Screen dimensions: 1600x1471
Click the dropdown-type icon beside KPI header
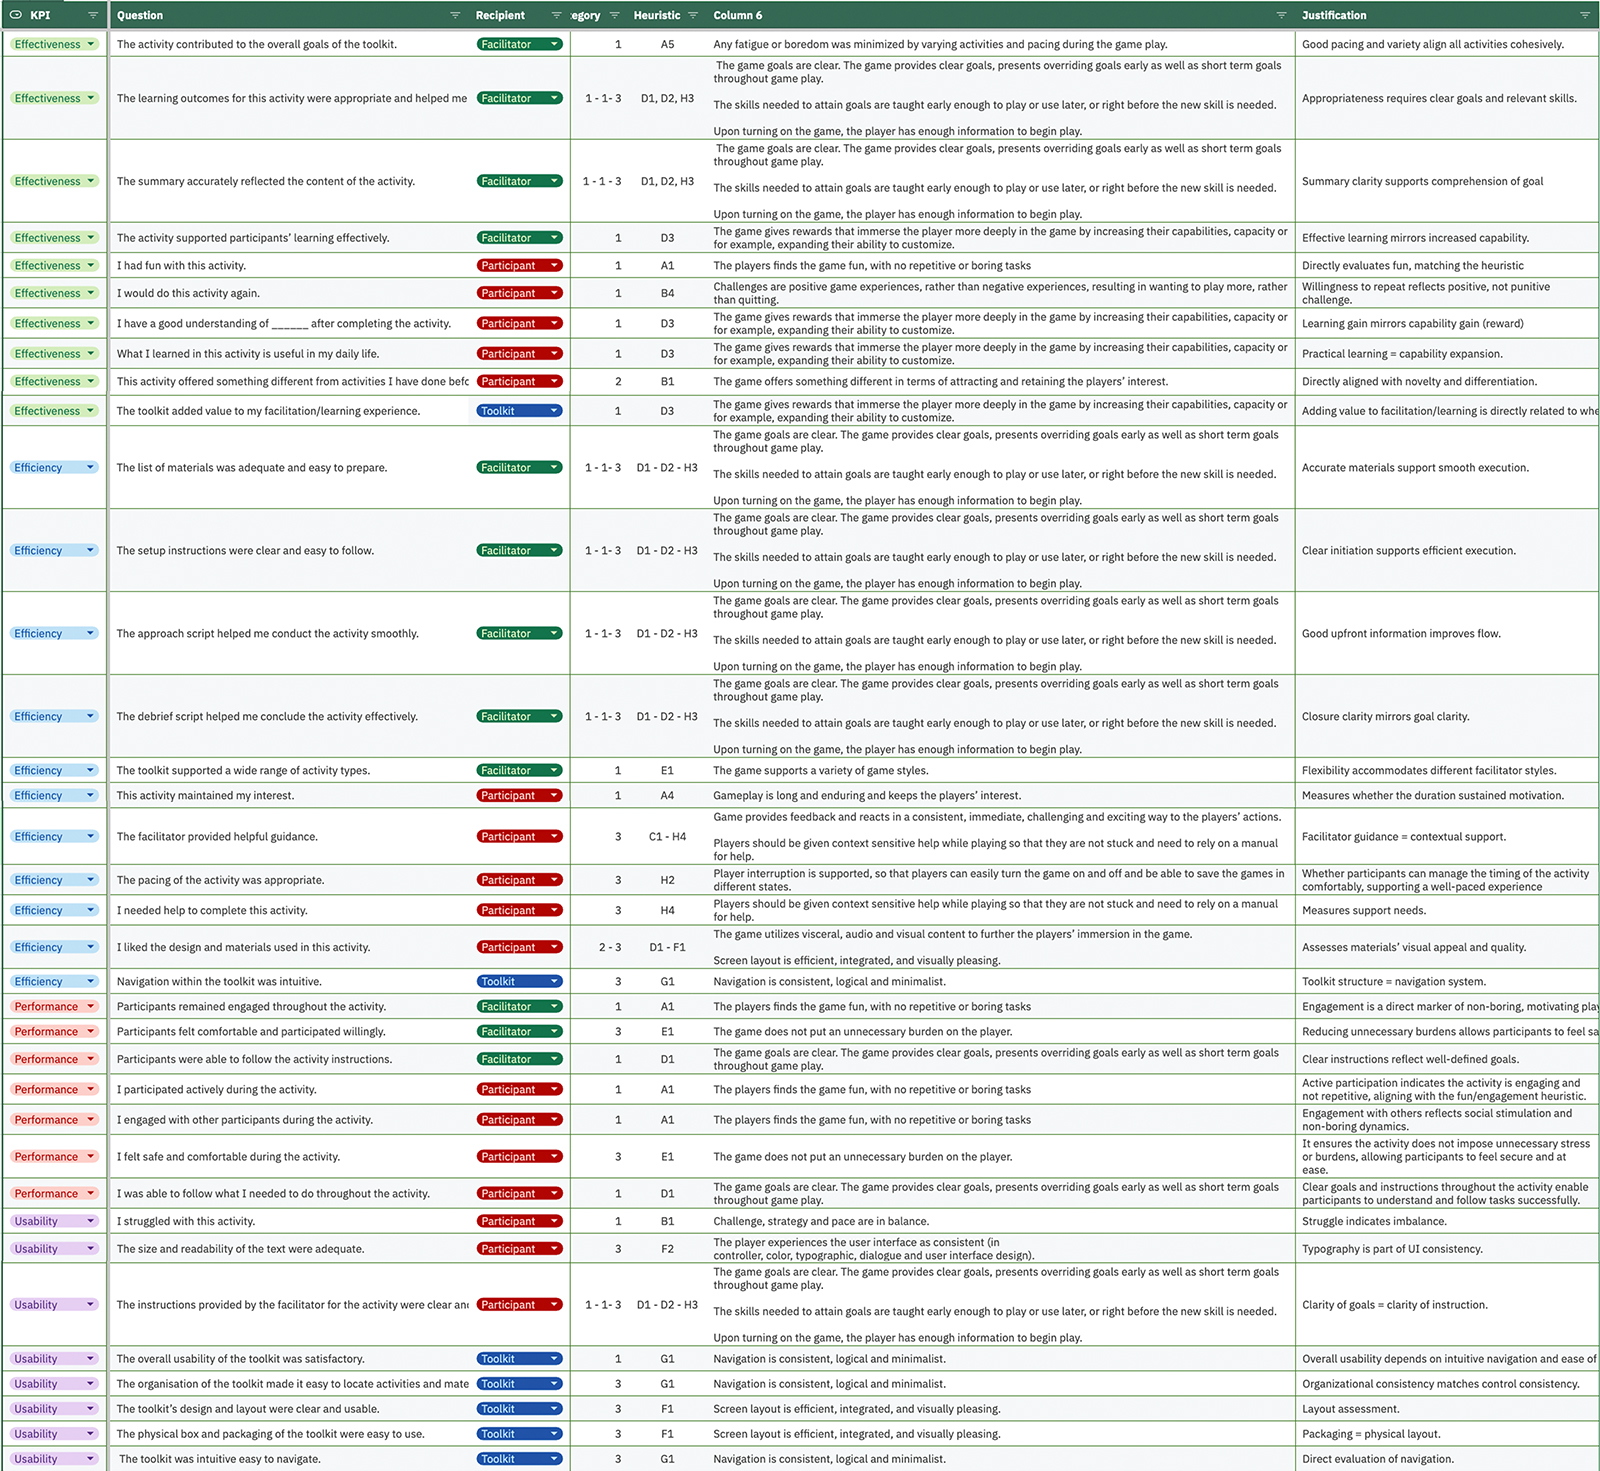click(x=15, y=15)
